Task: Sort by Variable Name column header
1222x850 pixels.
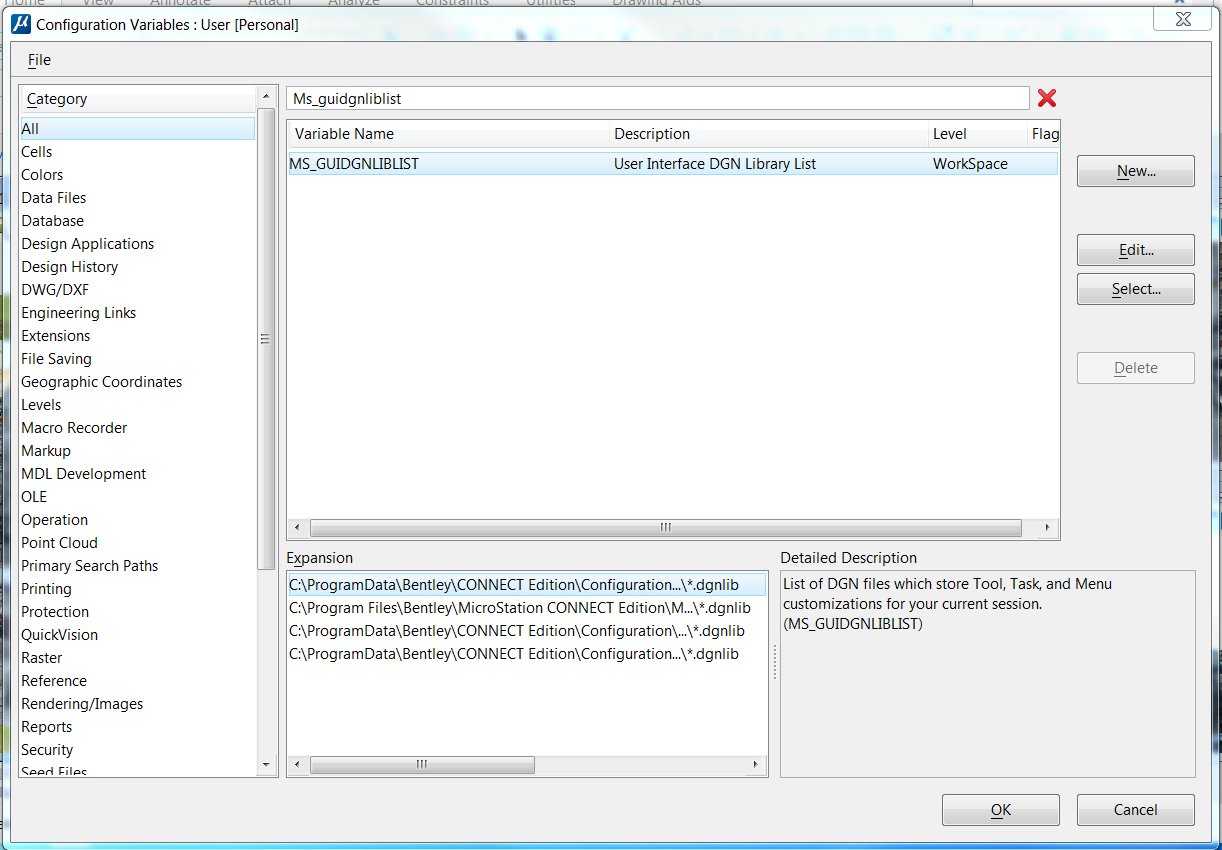Action: [448, 134]
